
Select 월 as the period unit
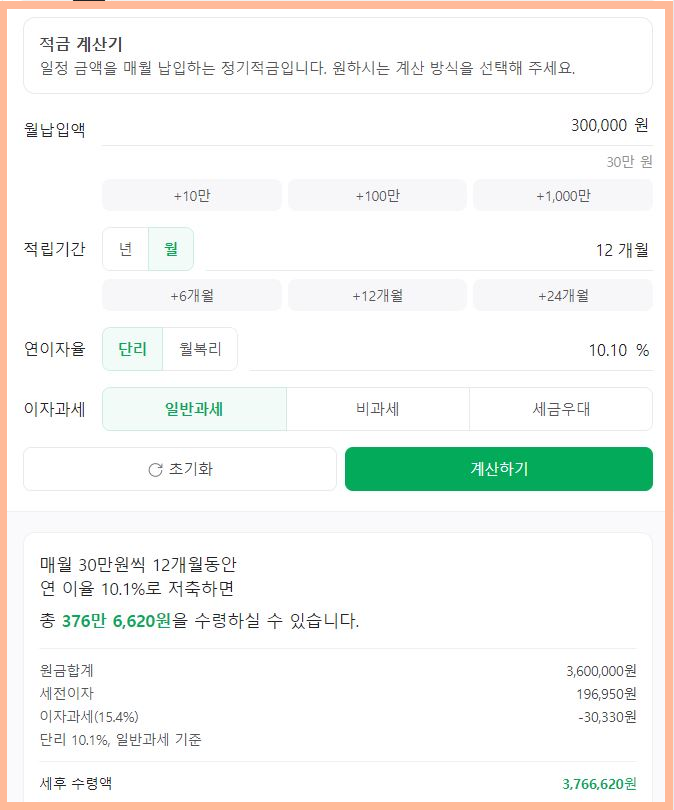(169, 248)
